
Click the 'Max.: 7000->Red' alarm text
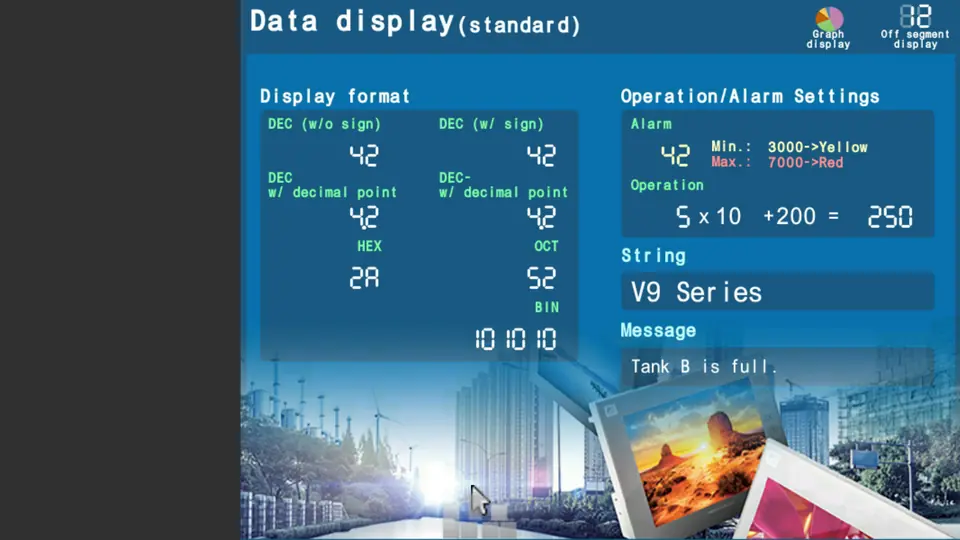point(777,163)
